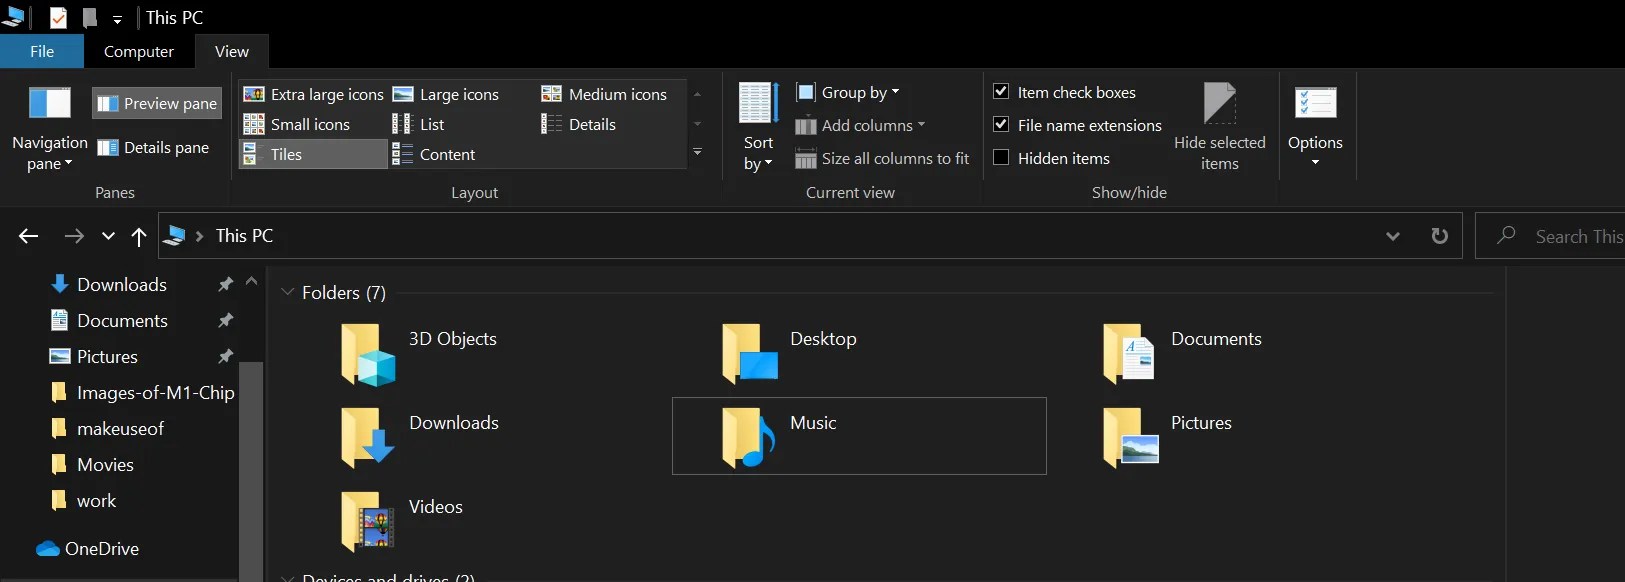Select the Desktop folder tile
1625x582 pixels.
(860, 352)
